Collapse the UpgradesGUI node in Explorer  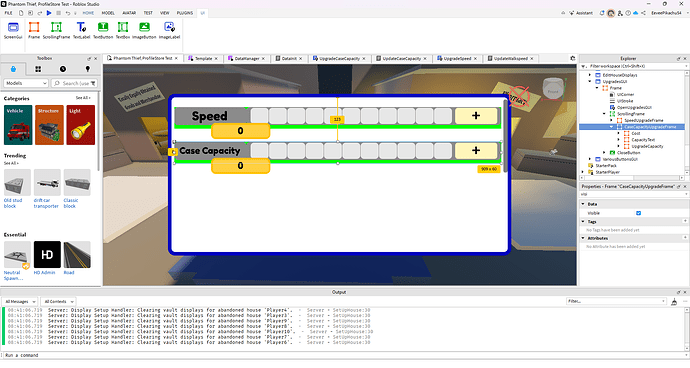click(x=590, y=81)
